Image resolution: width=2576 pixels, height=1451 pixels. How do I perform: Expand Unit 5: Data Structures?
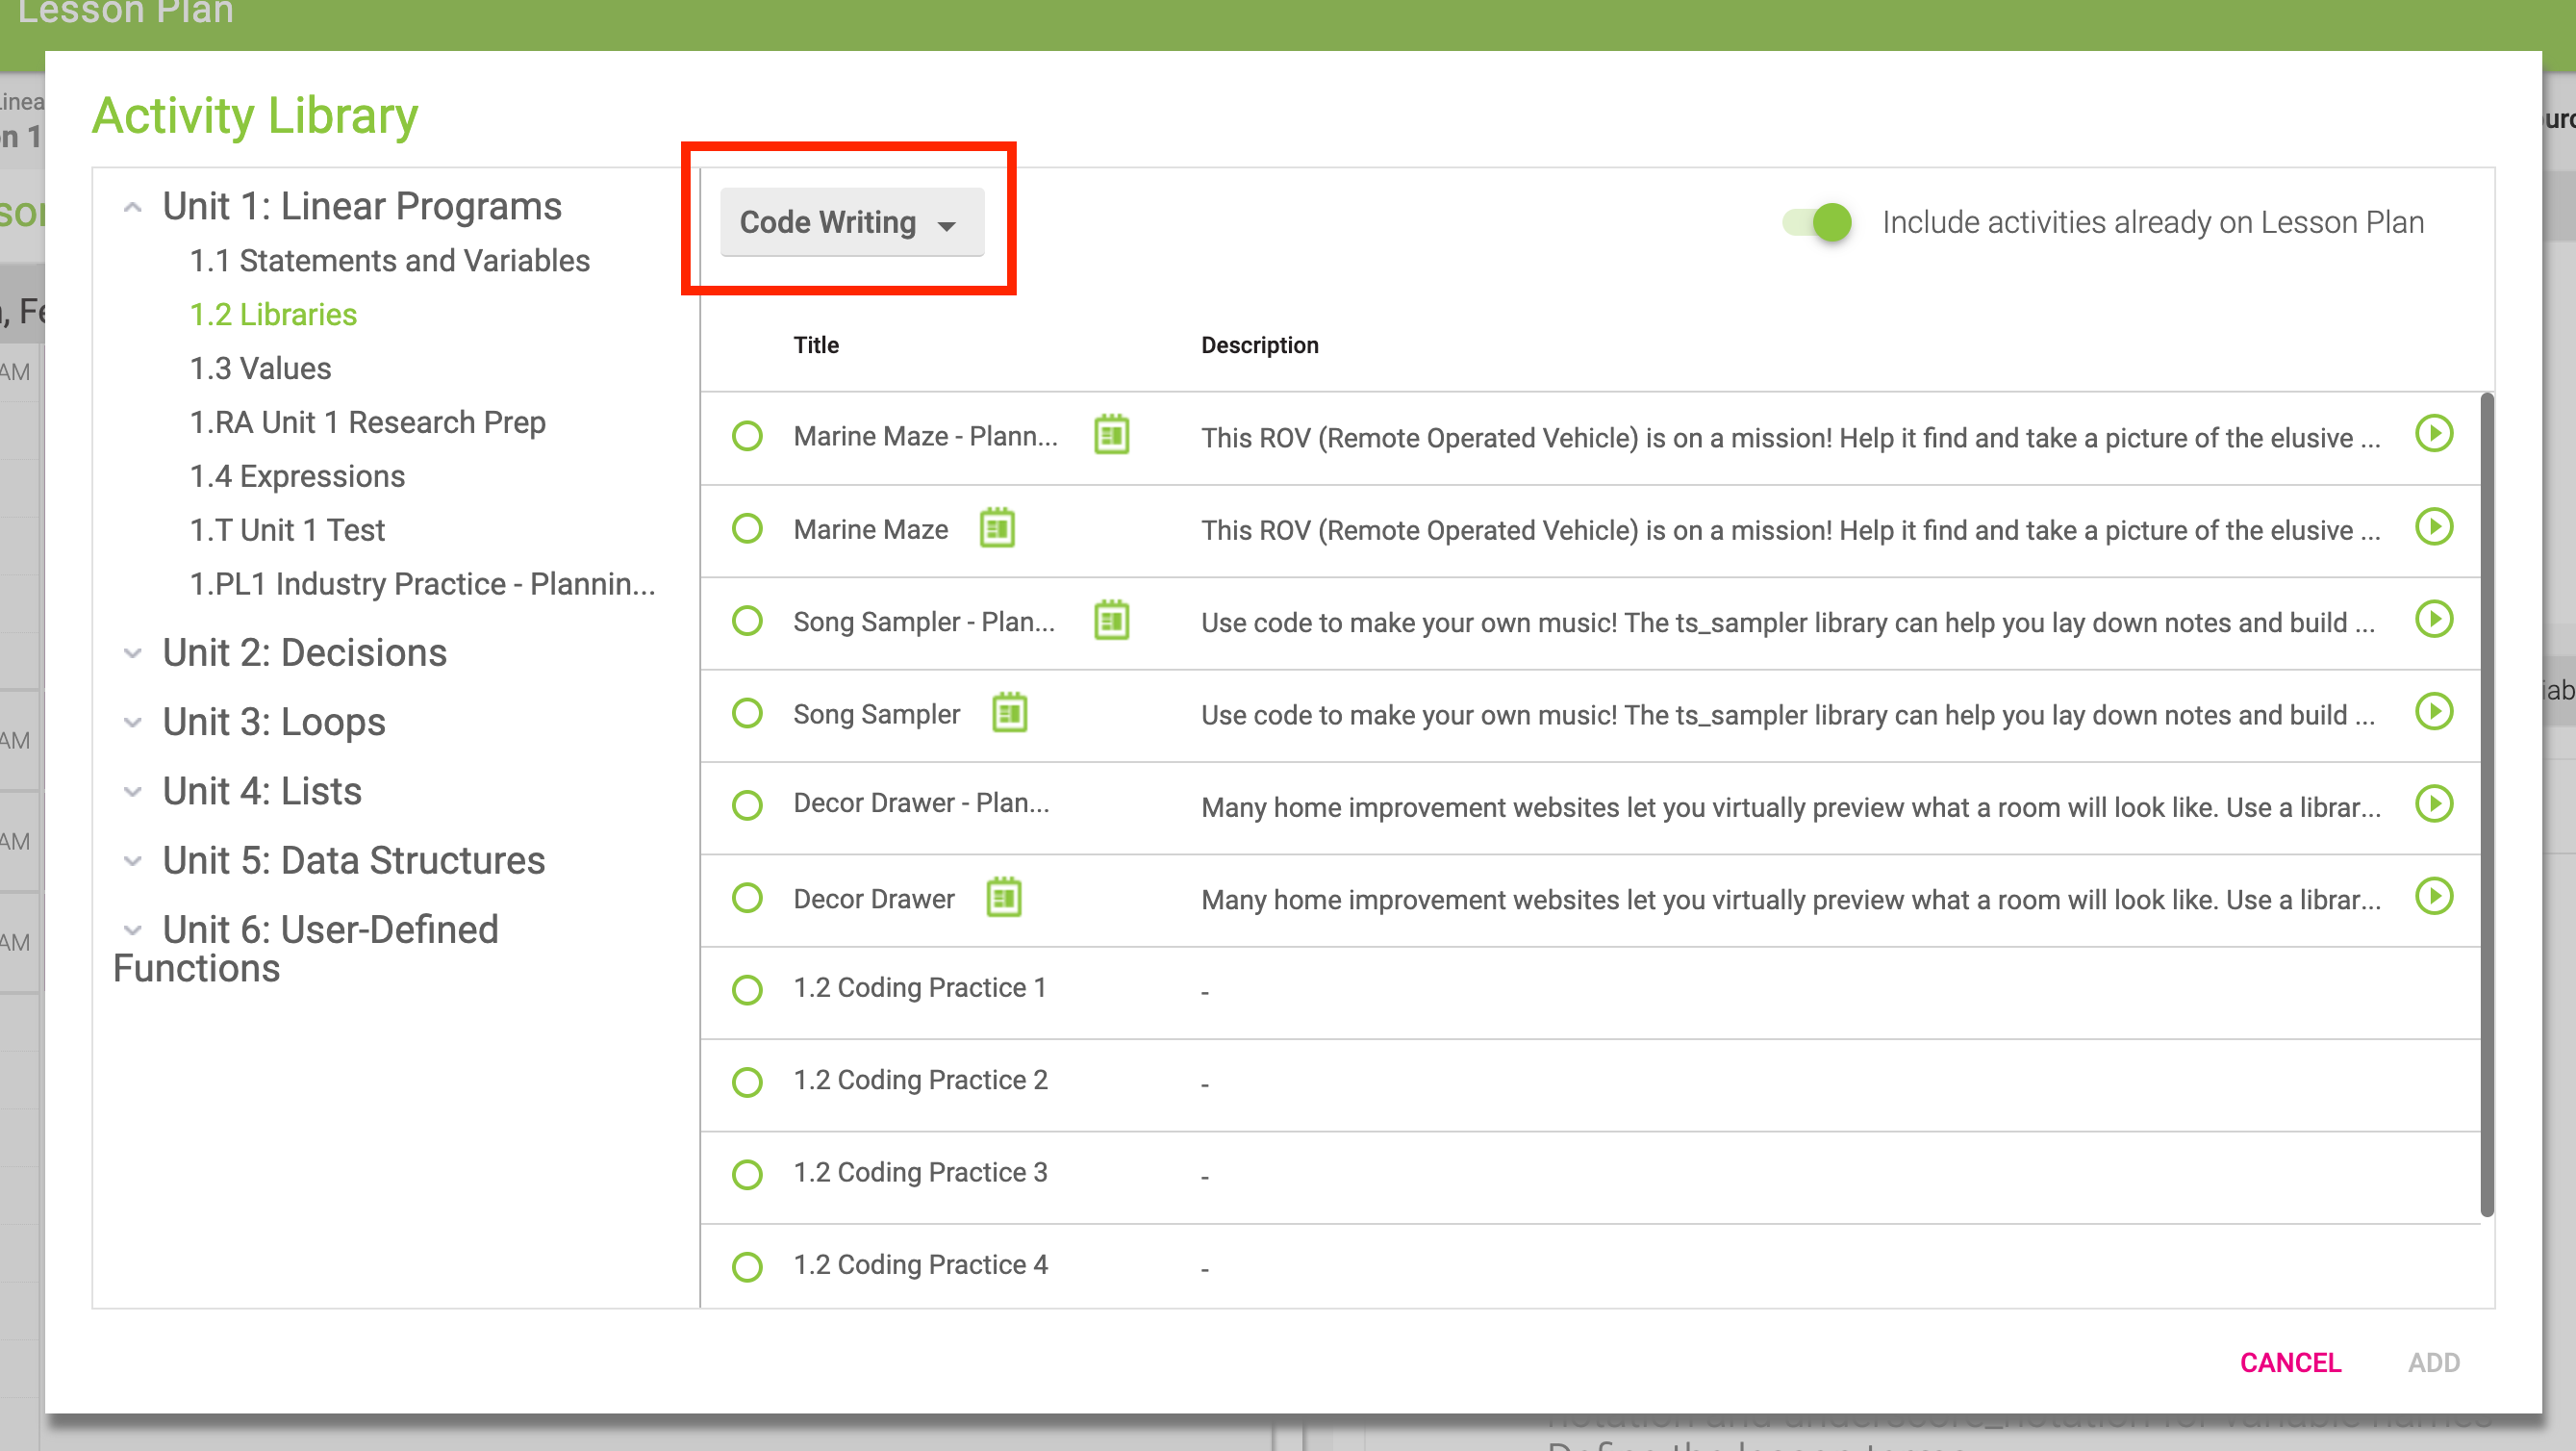point(132,861)
